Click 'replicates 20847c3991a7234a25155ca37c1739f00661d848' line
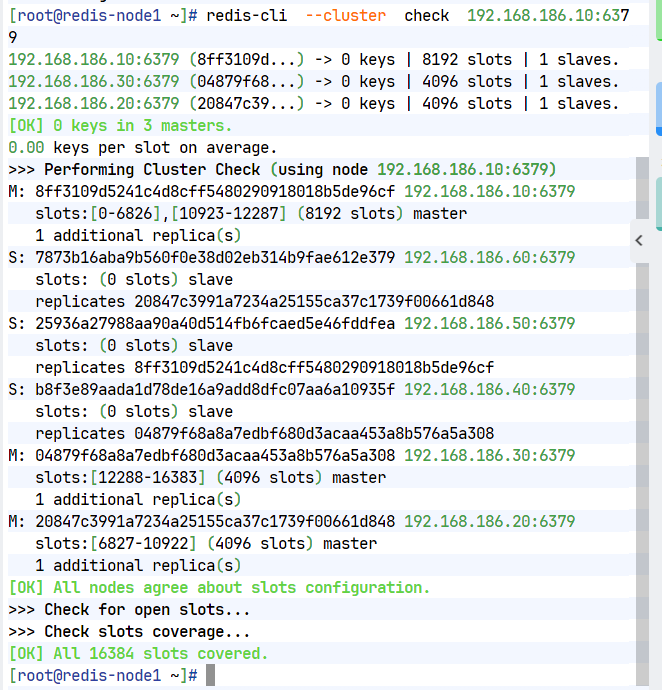 pos(265,302)
